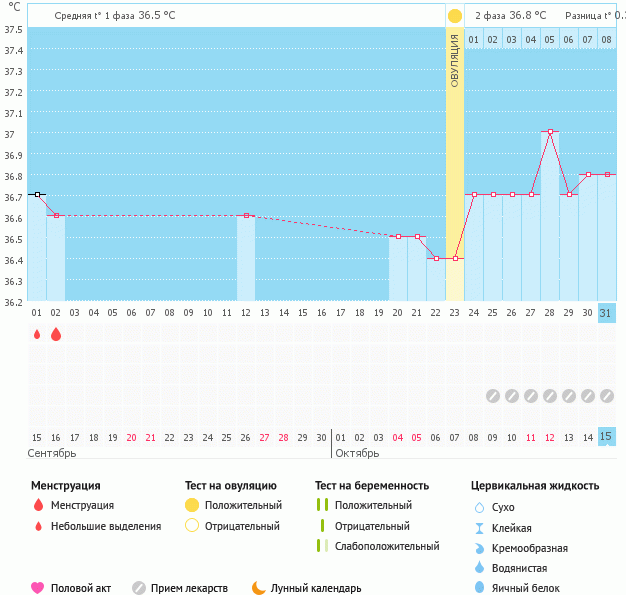Click the Лунный календарь legend label
This screenshot has height=595, width=626.
pos(318,588)
